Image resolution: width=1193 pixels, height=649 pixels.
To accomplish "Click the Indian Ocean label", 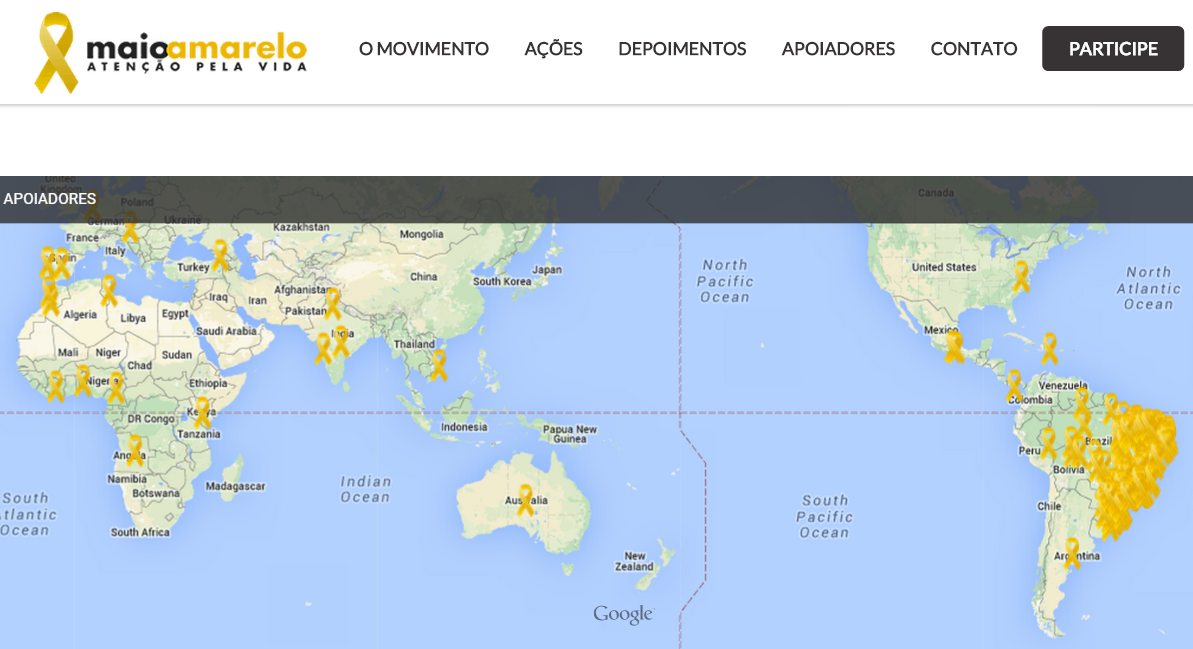I will point(365,489).
